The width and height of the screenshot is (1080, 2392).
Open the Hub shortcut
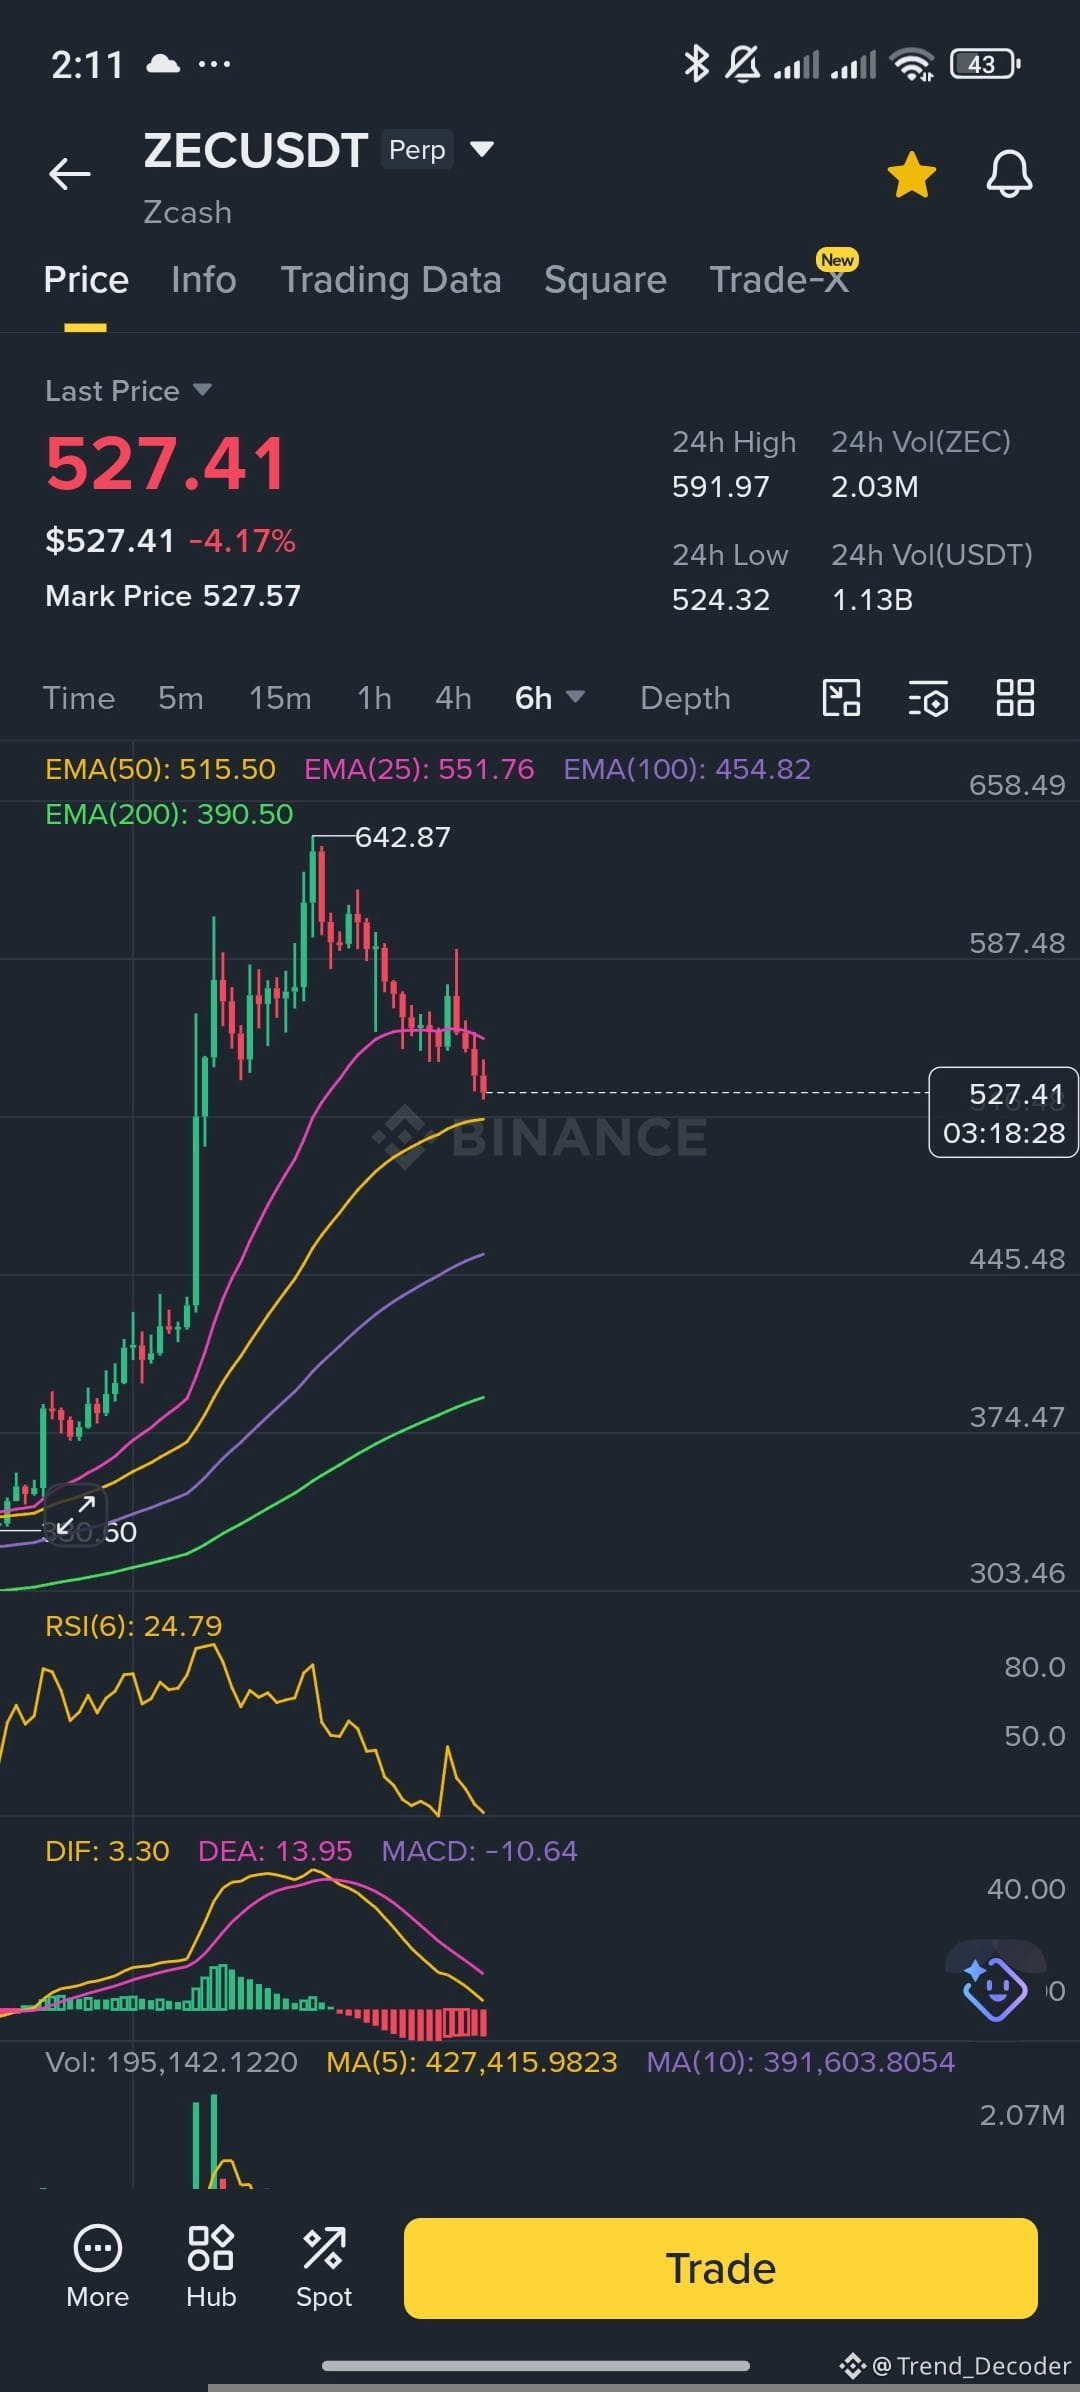pos(211,2267)
